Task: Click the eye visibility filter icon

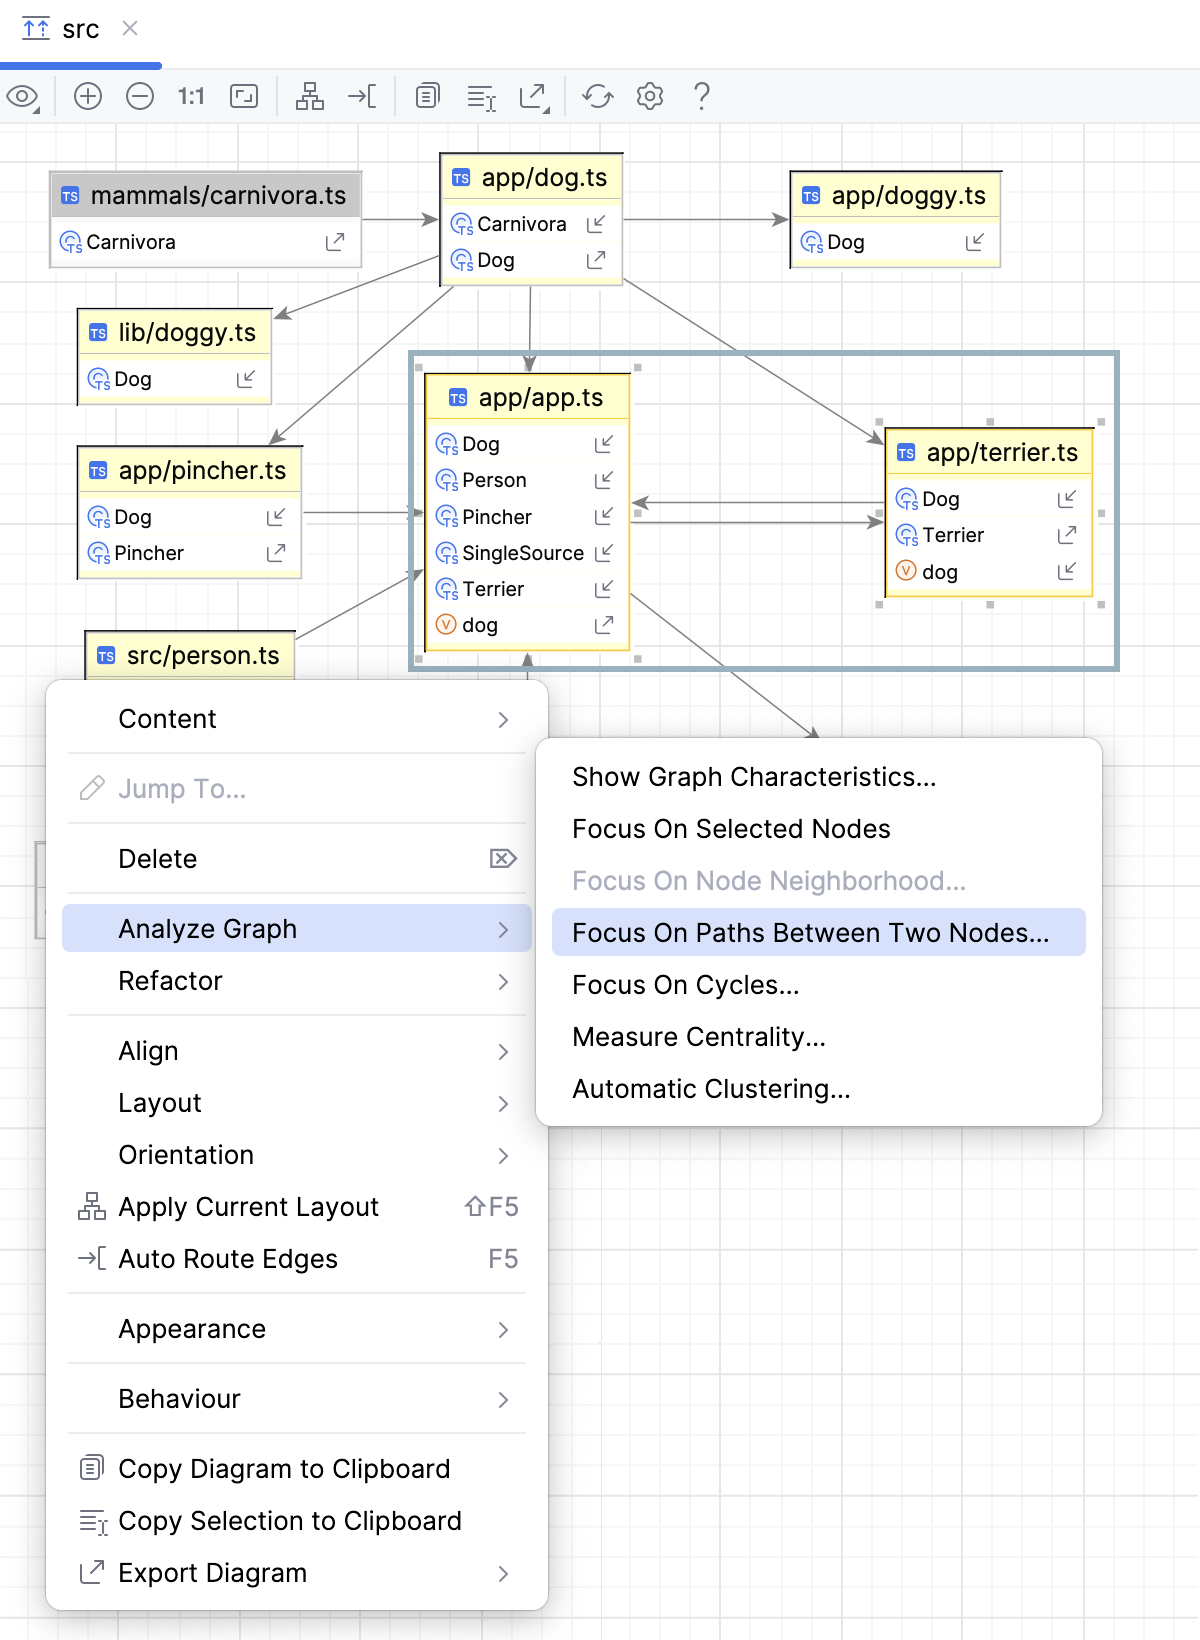Action: point(23,97)
